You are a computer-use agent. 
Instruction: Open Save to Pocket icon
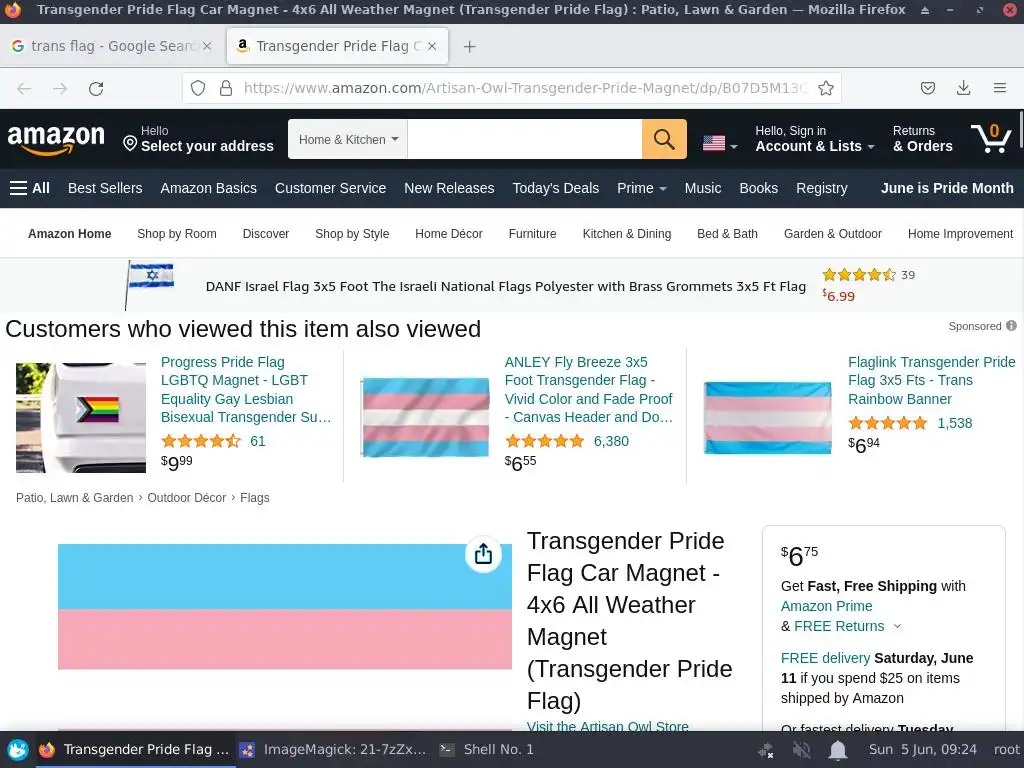coord(927,88)
